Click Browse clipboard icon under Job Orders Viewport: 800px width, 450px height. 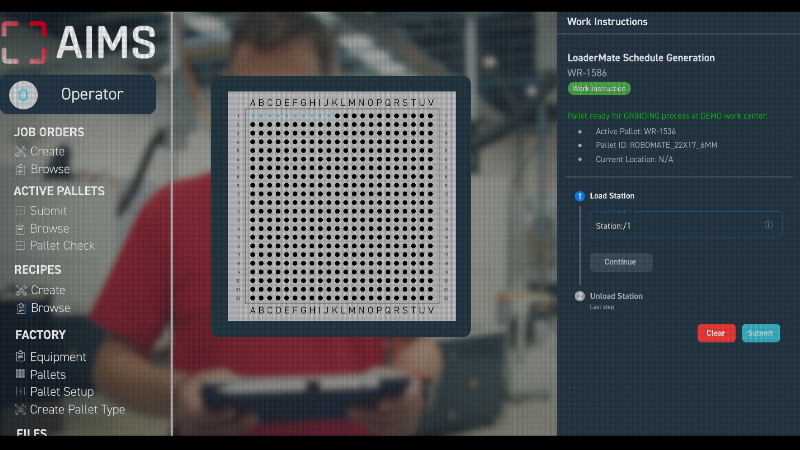(x=20, y=169)
